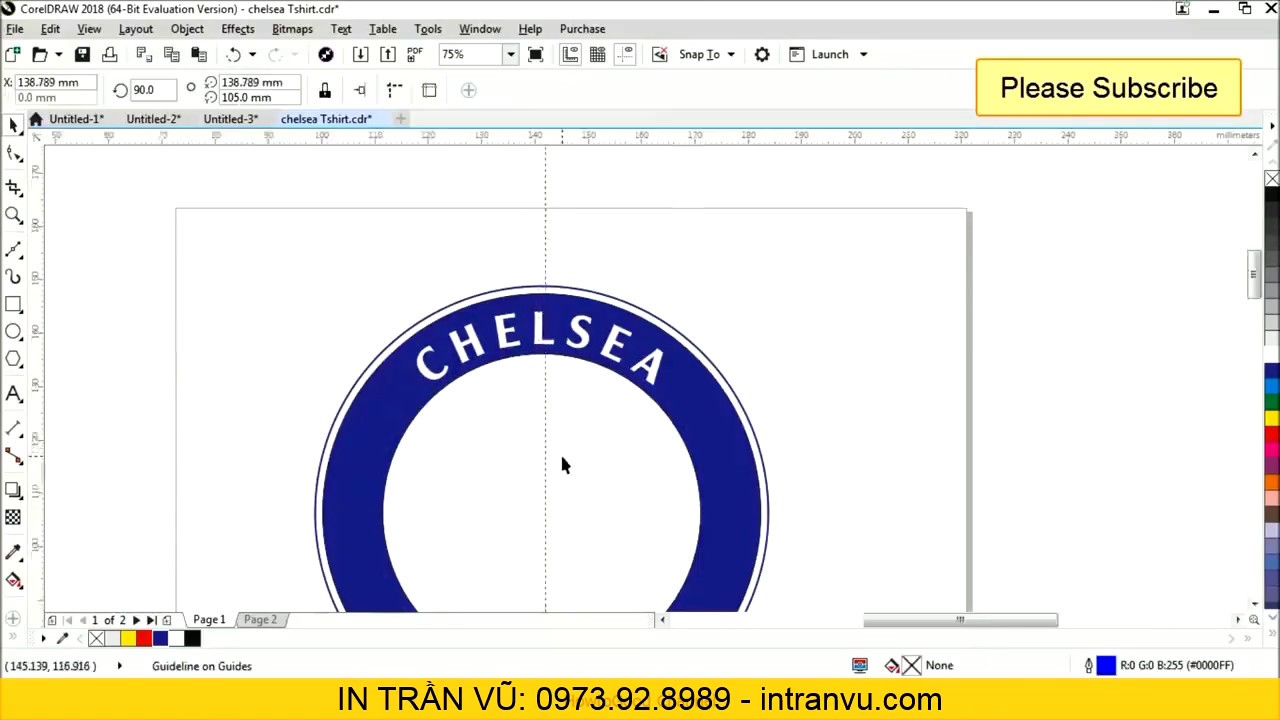Screen dimensions: 1280x720
Task: Select the Polygon tool
Action: click(x=13, y=359)
